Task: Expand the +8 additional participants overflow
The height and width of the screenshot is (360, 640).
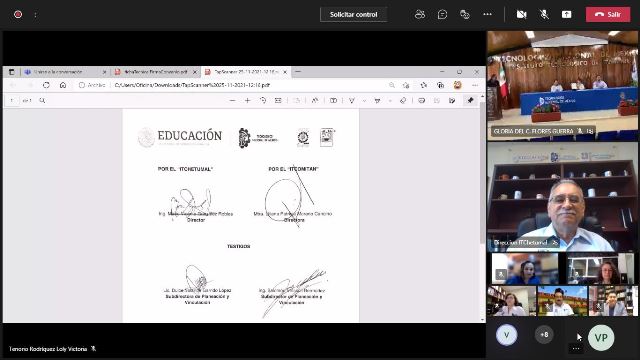Action: [544, 335]
